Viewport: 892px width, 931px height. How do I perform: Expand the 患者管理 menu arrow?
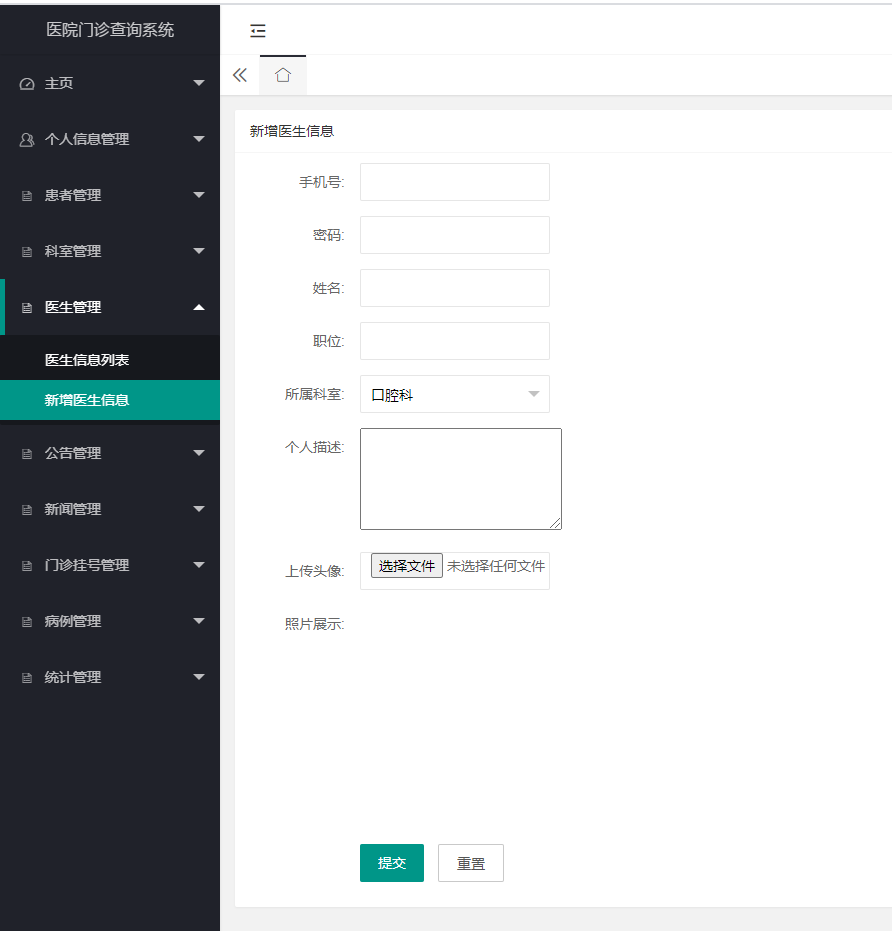[199, 195]
